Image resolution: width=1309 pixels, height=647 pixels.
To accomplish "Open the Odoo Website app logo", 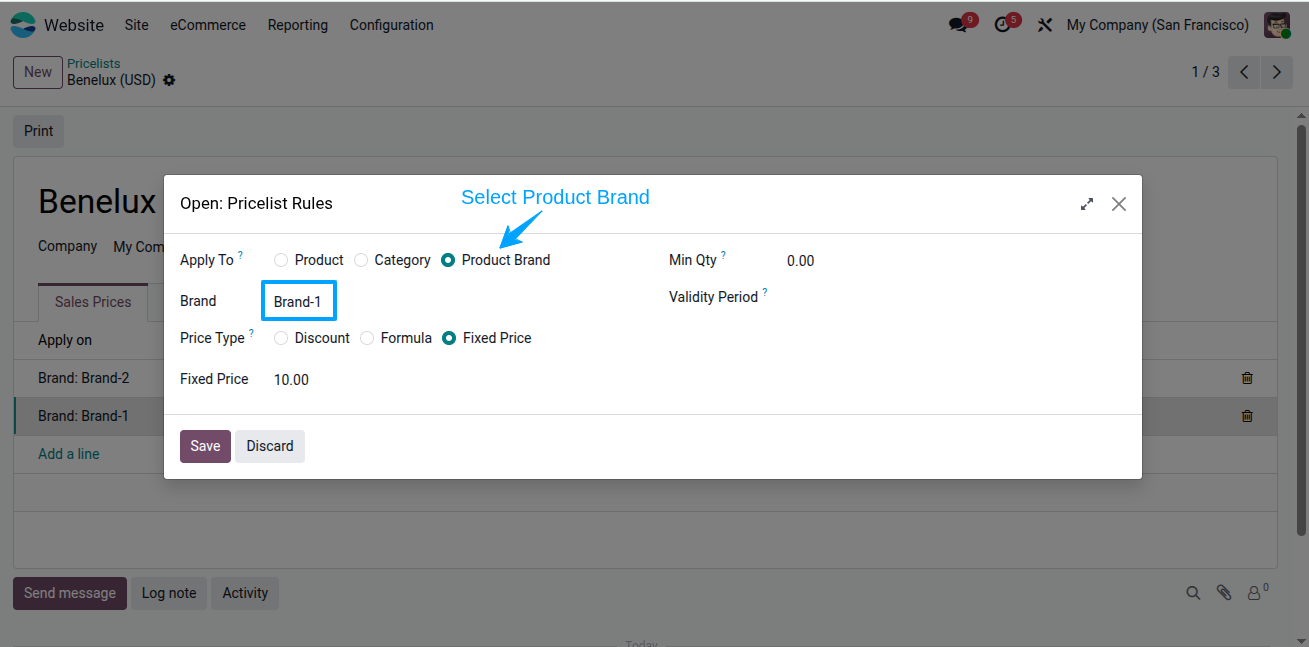I will coord(23,25).
